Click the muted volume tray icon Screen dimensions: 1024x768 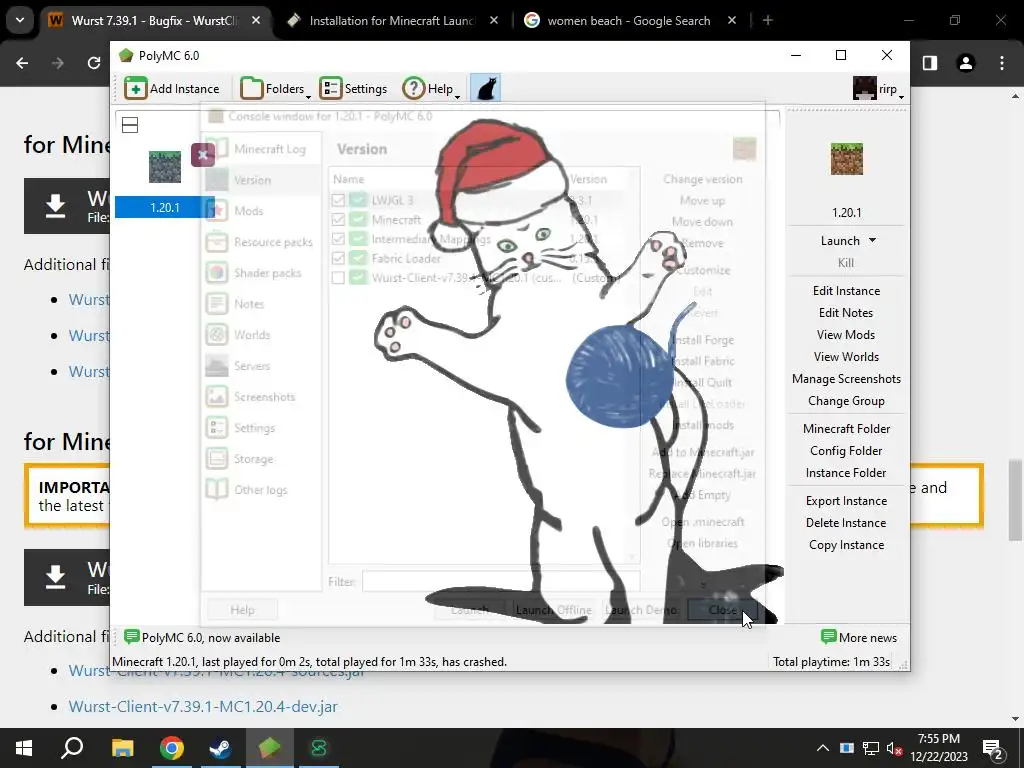(x=895, y=748)
